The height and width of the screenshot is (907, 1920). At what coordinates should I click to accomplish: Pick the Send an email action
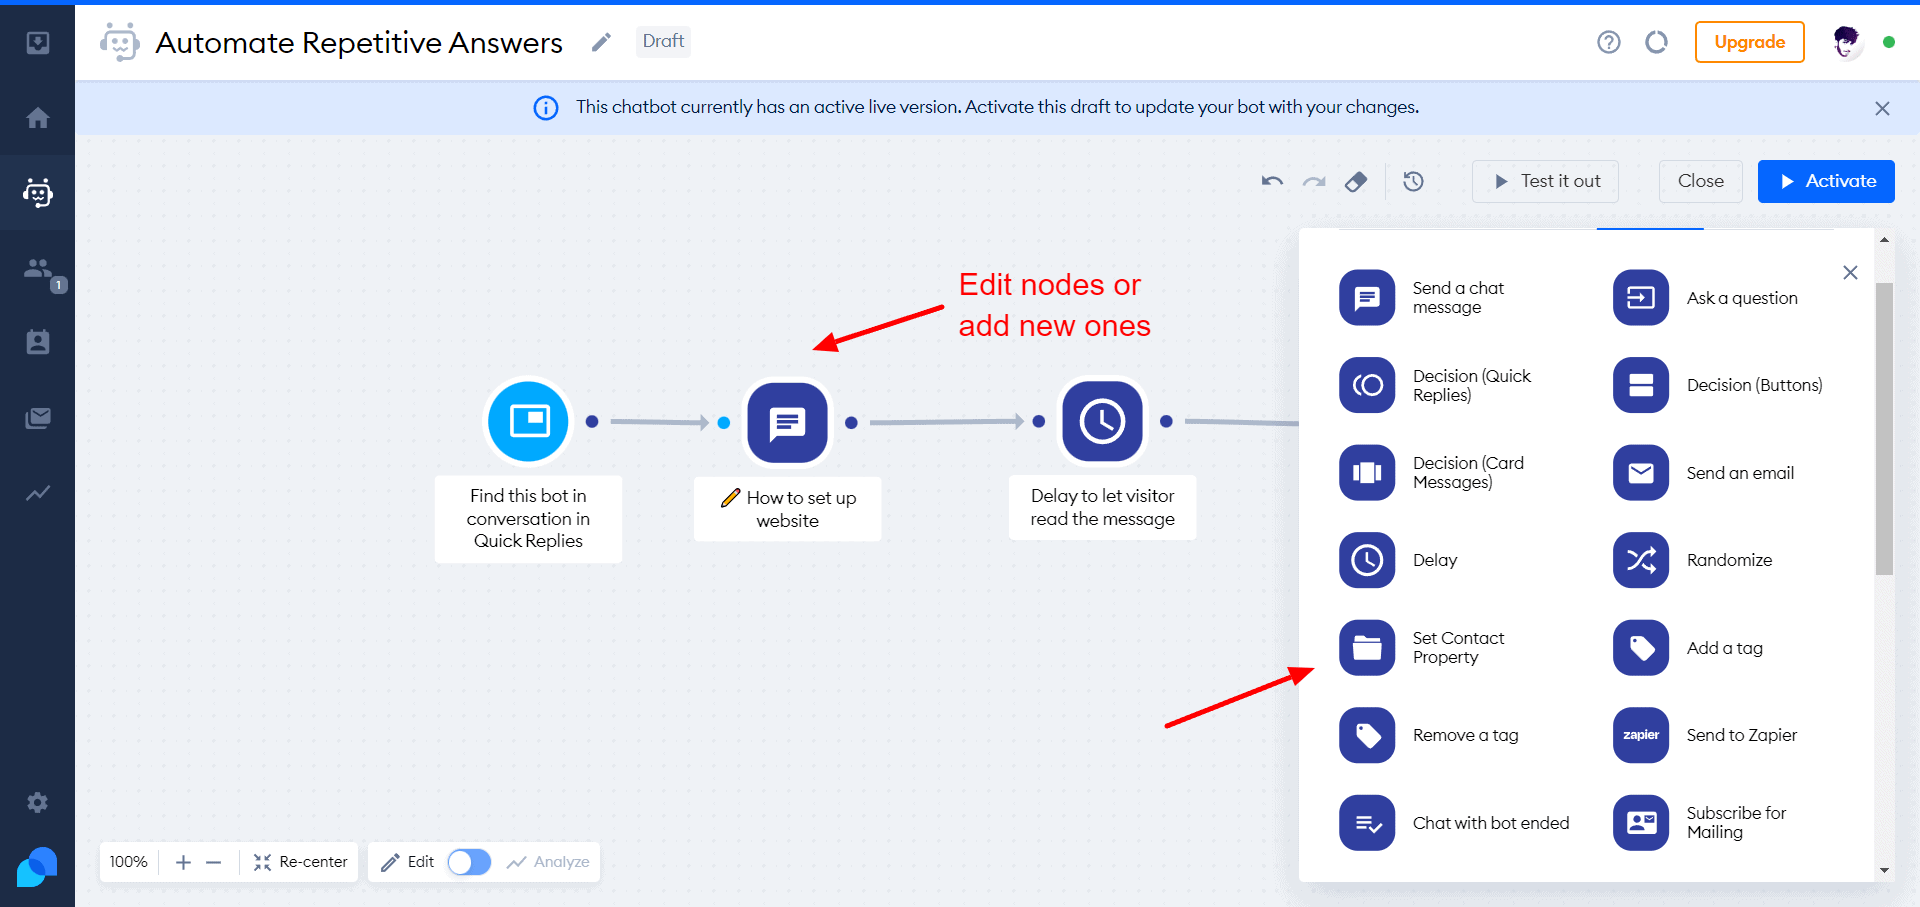(x=1640, y=473)
